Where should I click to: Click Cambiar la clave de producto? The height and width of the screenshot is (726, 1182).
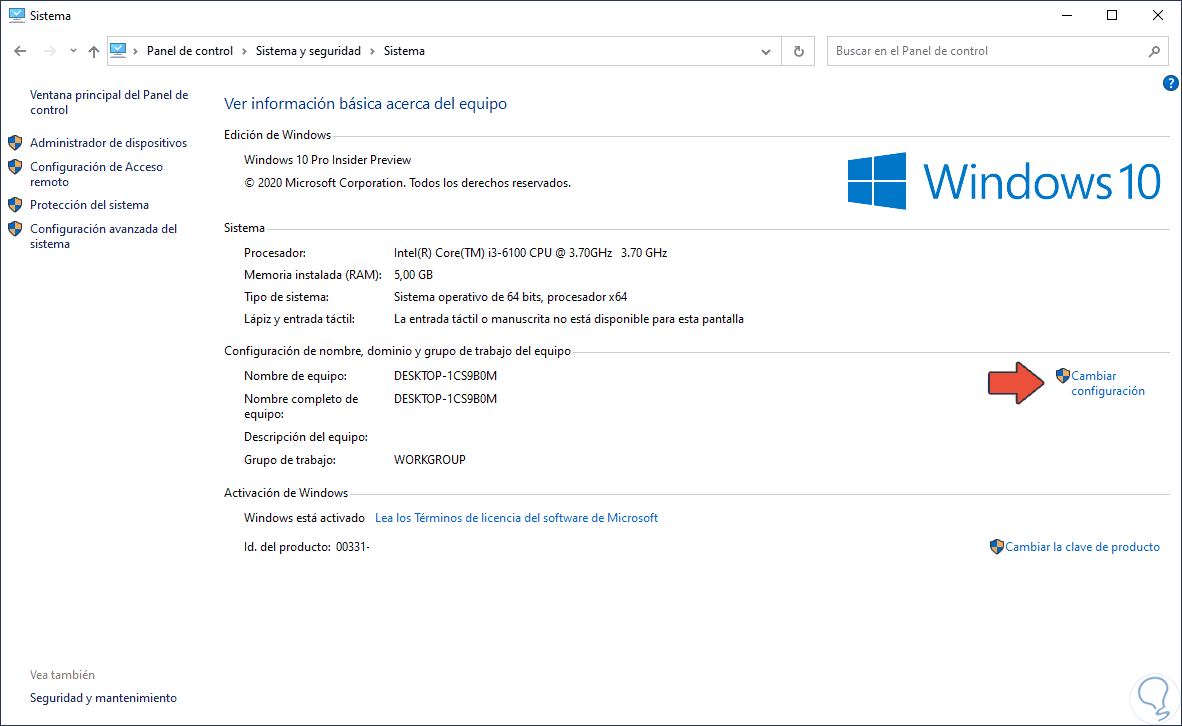tap(1082, 547)
